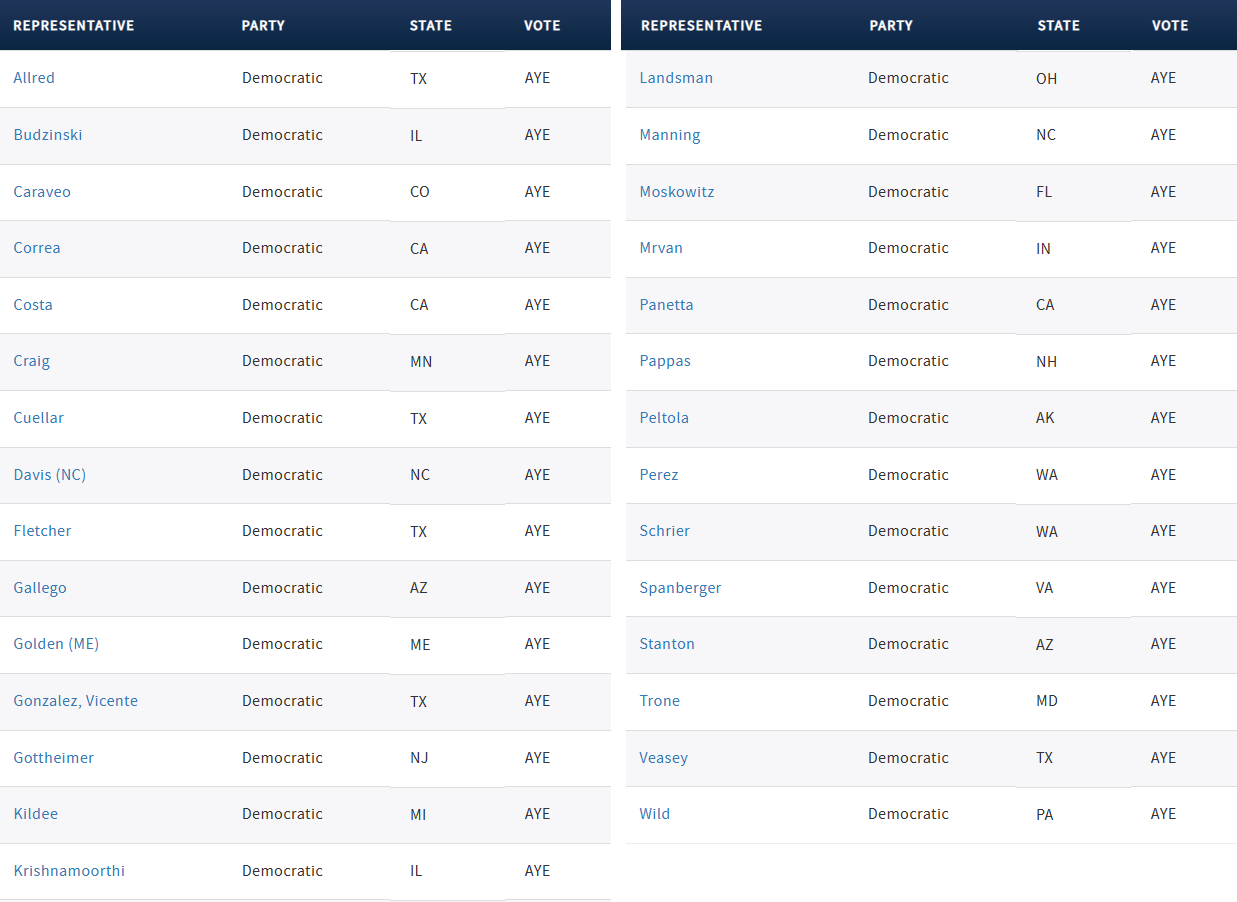Screen dimensions: 1237x902
Task: Click the Caraveo name link
Action: click(x=42, y=192)
